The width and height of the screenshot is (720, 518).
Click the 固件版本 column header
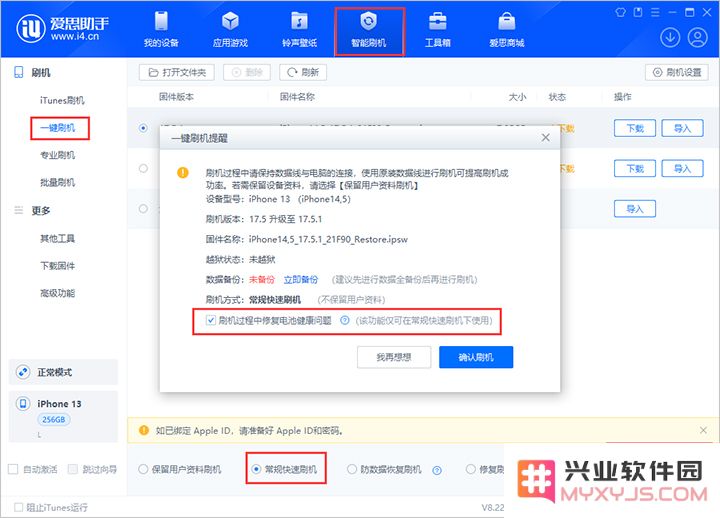tap(176, 97)
